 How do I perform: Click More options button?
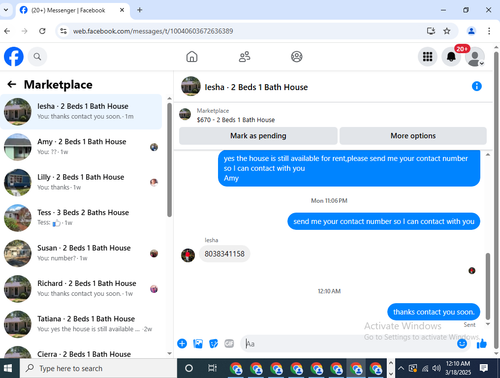tap(413, 136)
